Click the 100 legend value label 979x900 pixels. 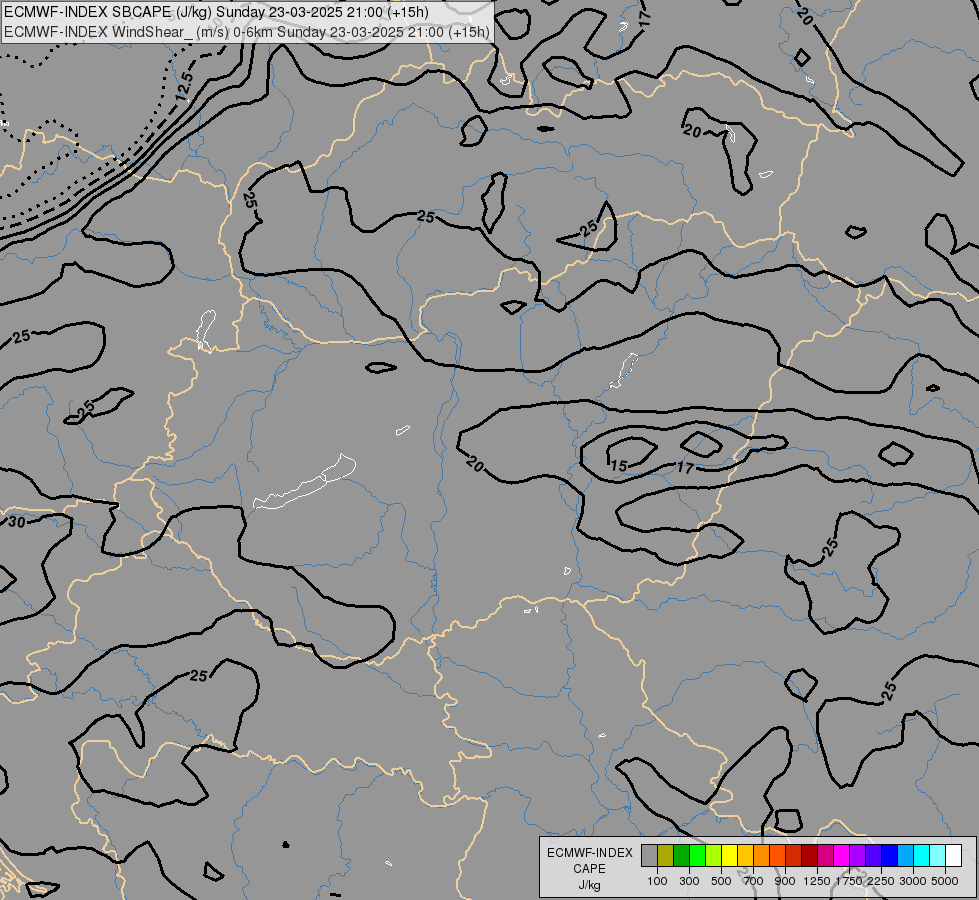click(657, 881)
